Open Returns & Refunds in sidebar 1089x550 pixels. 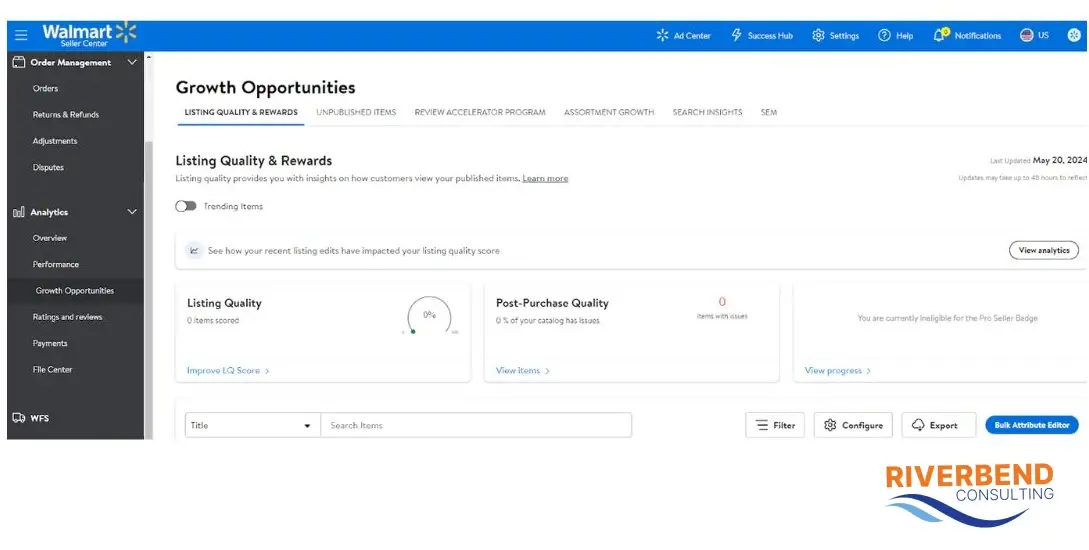click(x=66, y=115)
